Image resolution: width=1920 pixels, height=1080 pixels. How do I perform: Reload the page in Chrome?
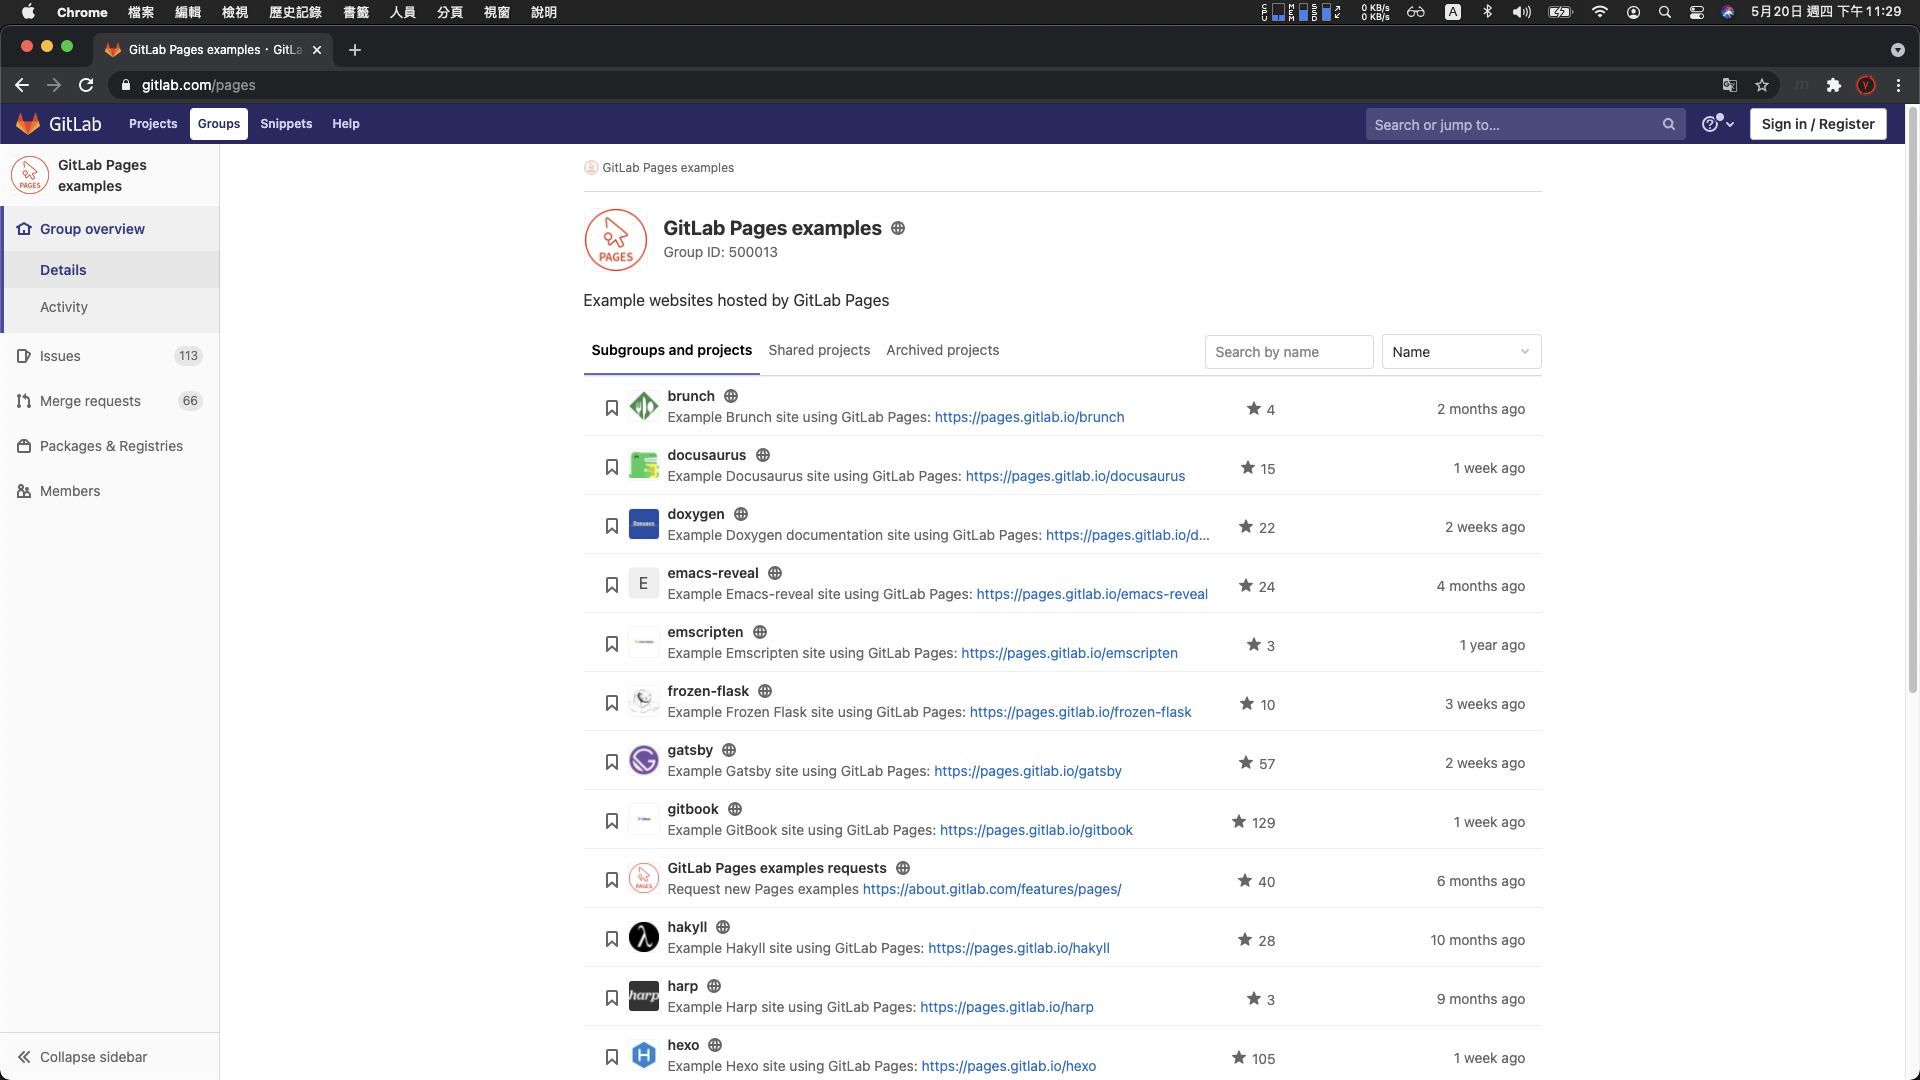86,85
